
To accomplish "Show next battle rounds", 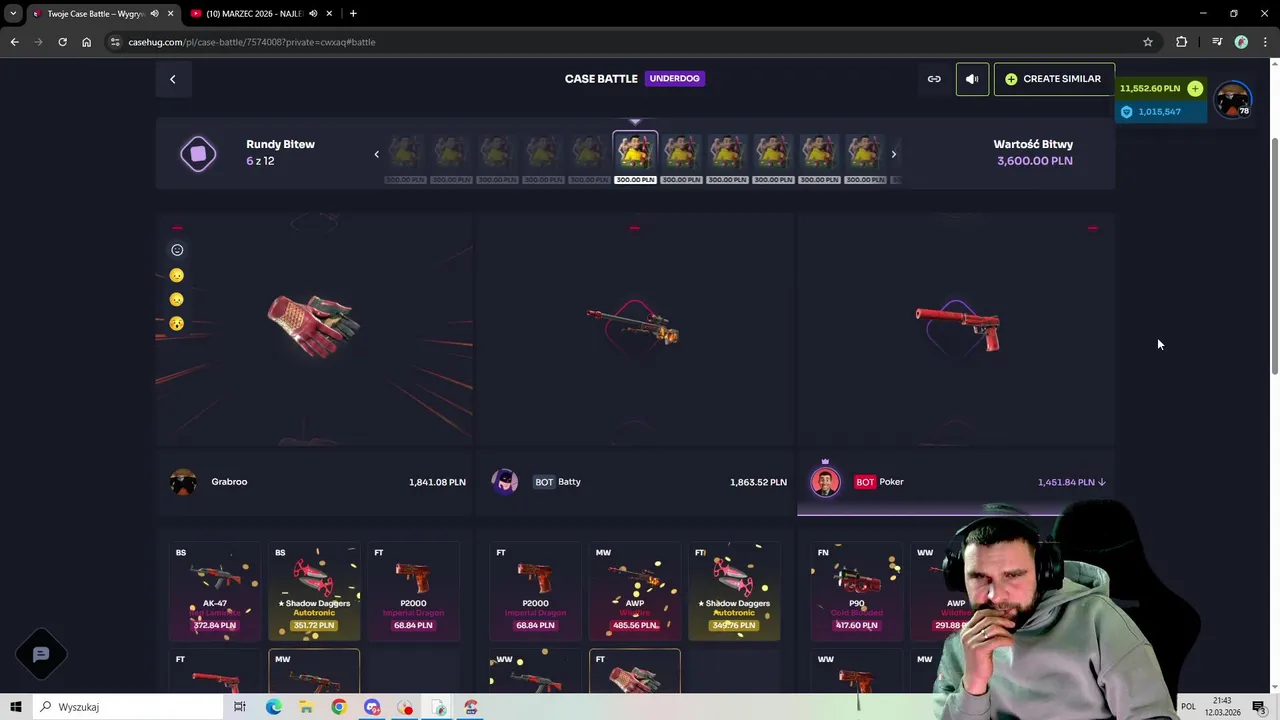I will pos(894,154).
